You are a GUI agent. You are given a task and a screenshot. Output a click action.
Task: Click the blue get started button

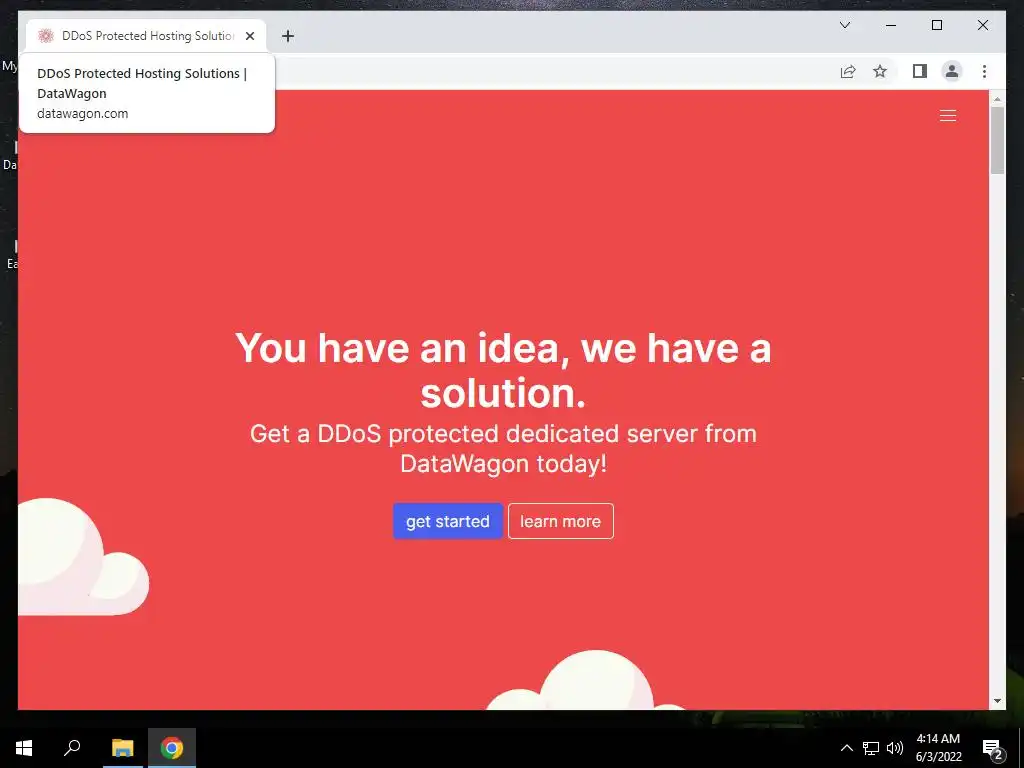pos(447,521)
